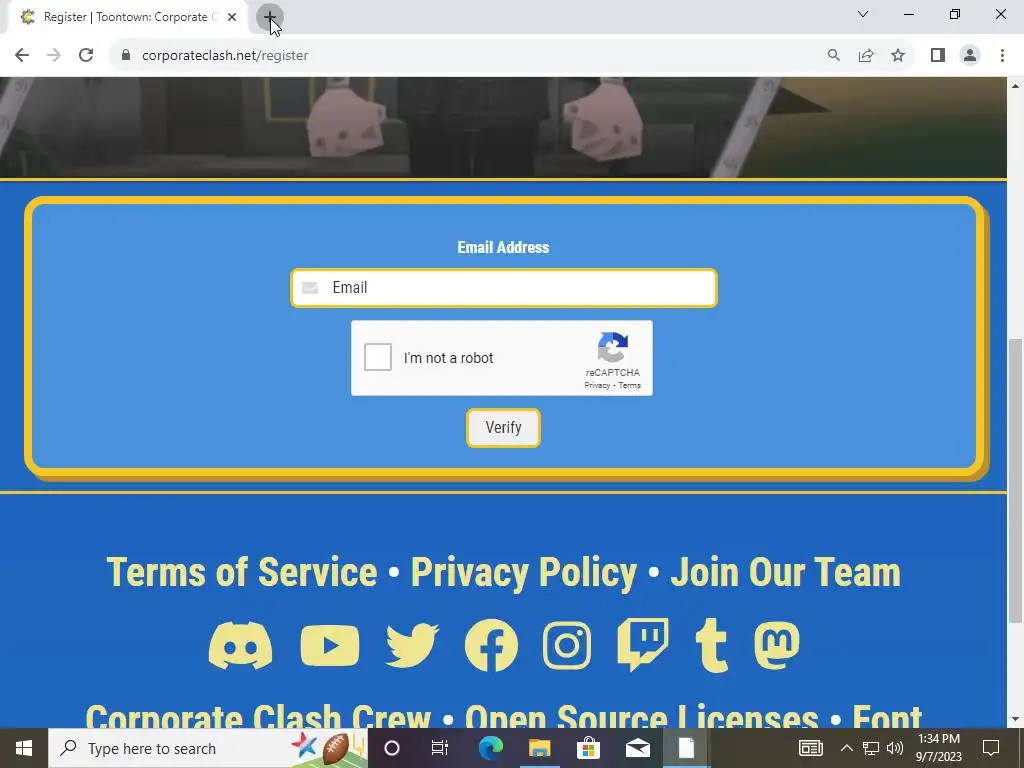Open the YouTube social icon
This screenshot has height=768, width=1024.
pyautogui.click(x=330, y=645)
